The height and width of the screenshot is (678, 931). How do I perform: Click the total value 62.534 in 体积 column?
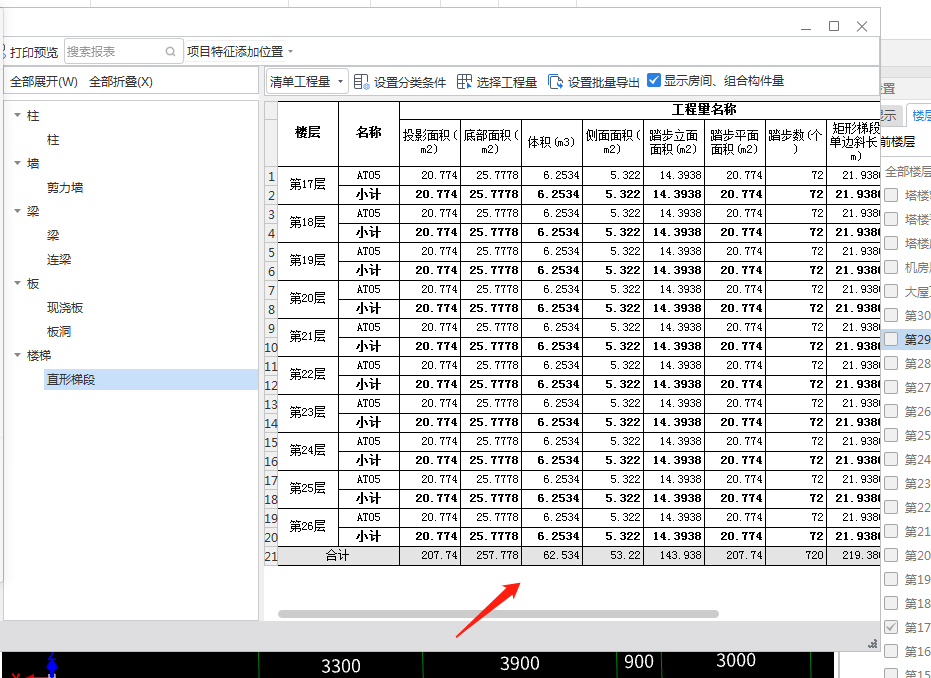pyautogui.click(x=552, y=556)
